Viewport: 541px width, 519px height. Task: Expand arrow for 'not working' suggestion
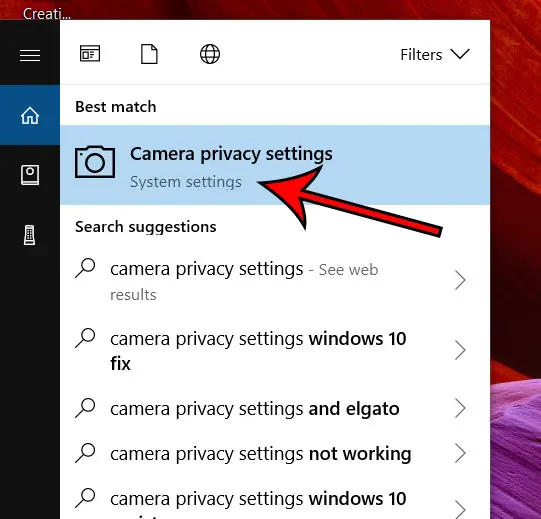click(460, 453)
